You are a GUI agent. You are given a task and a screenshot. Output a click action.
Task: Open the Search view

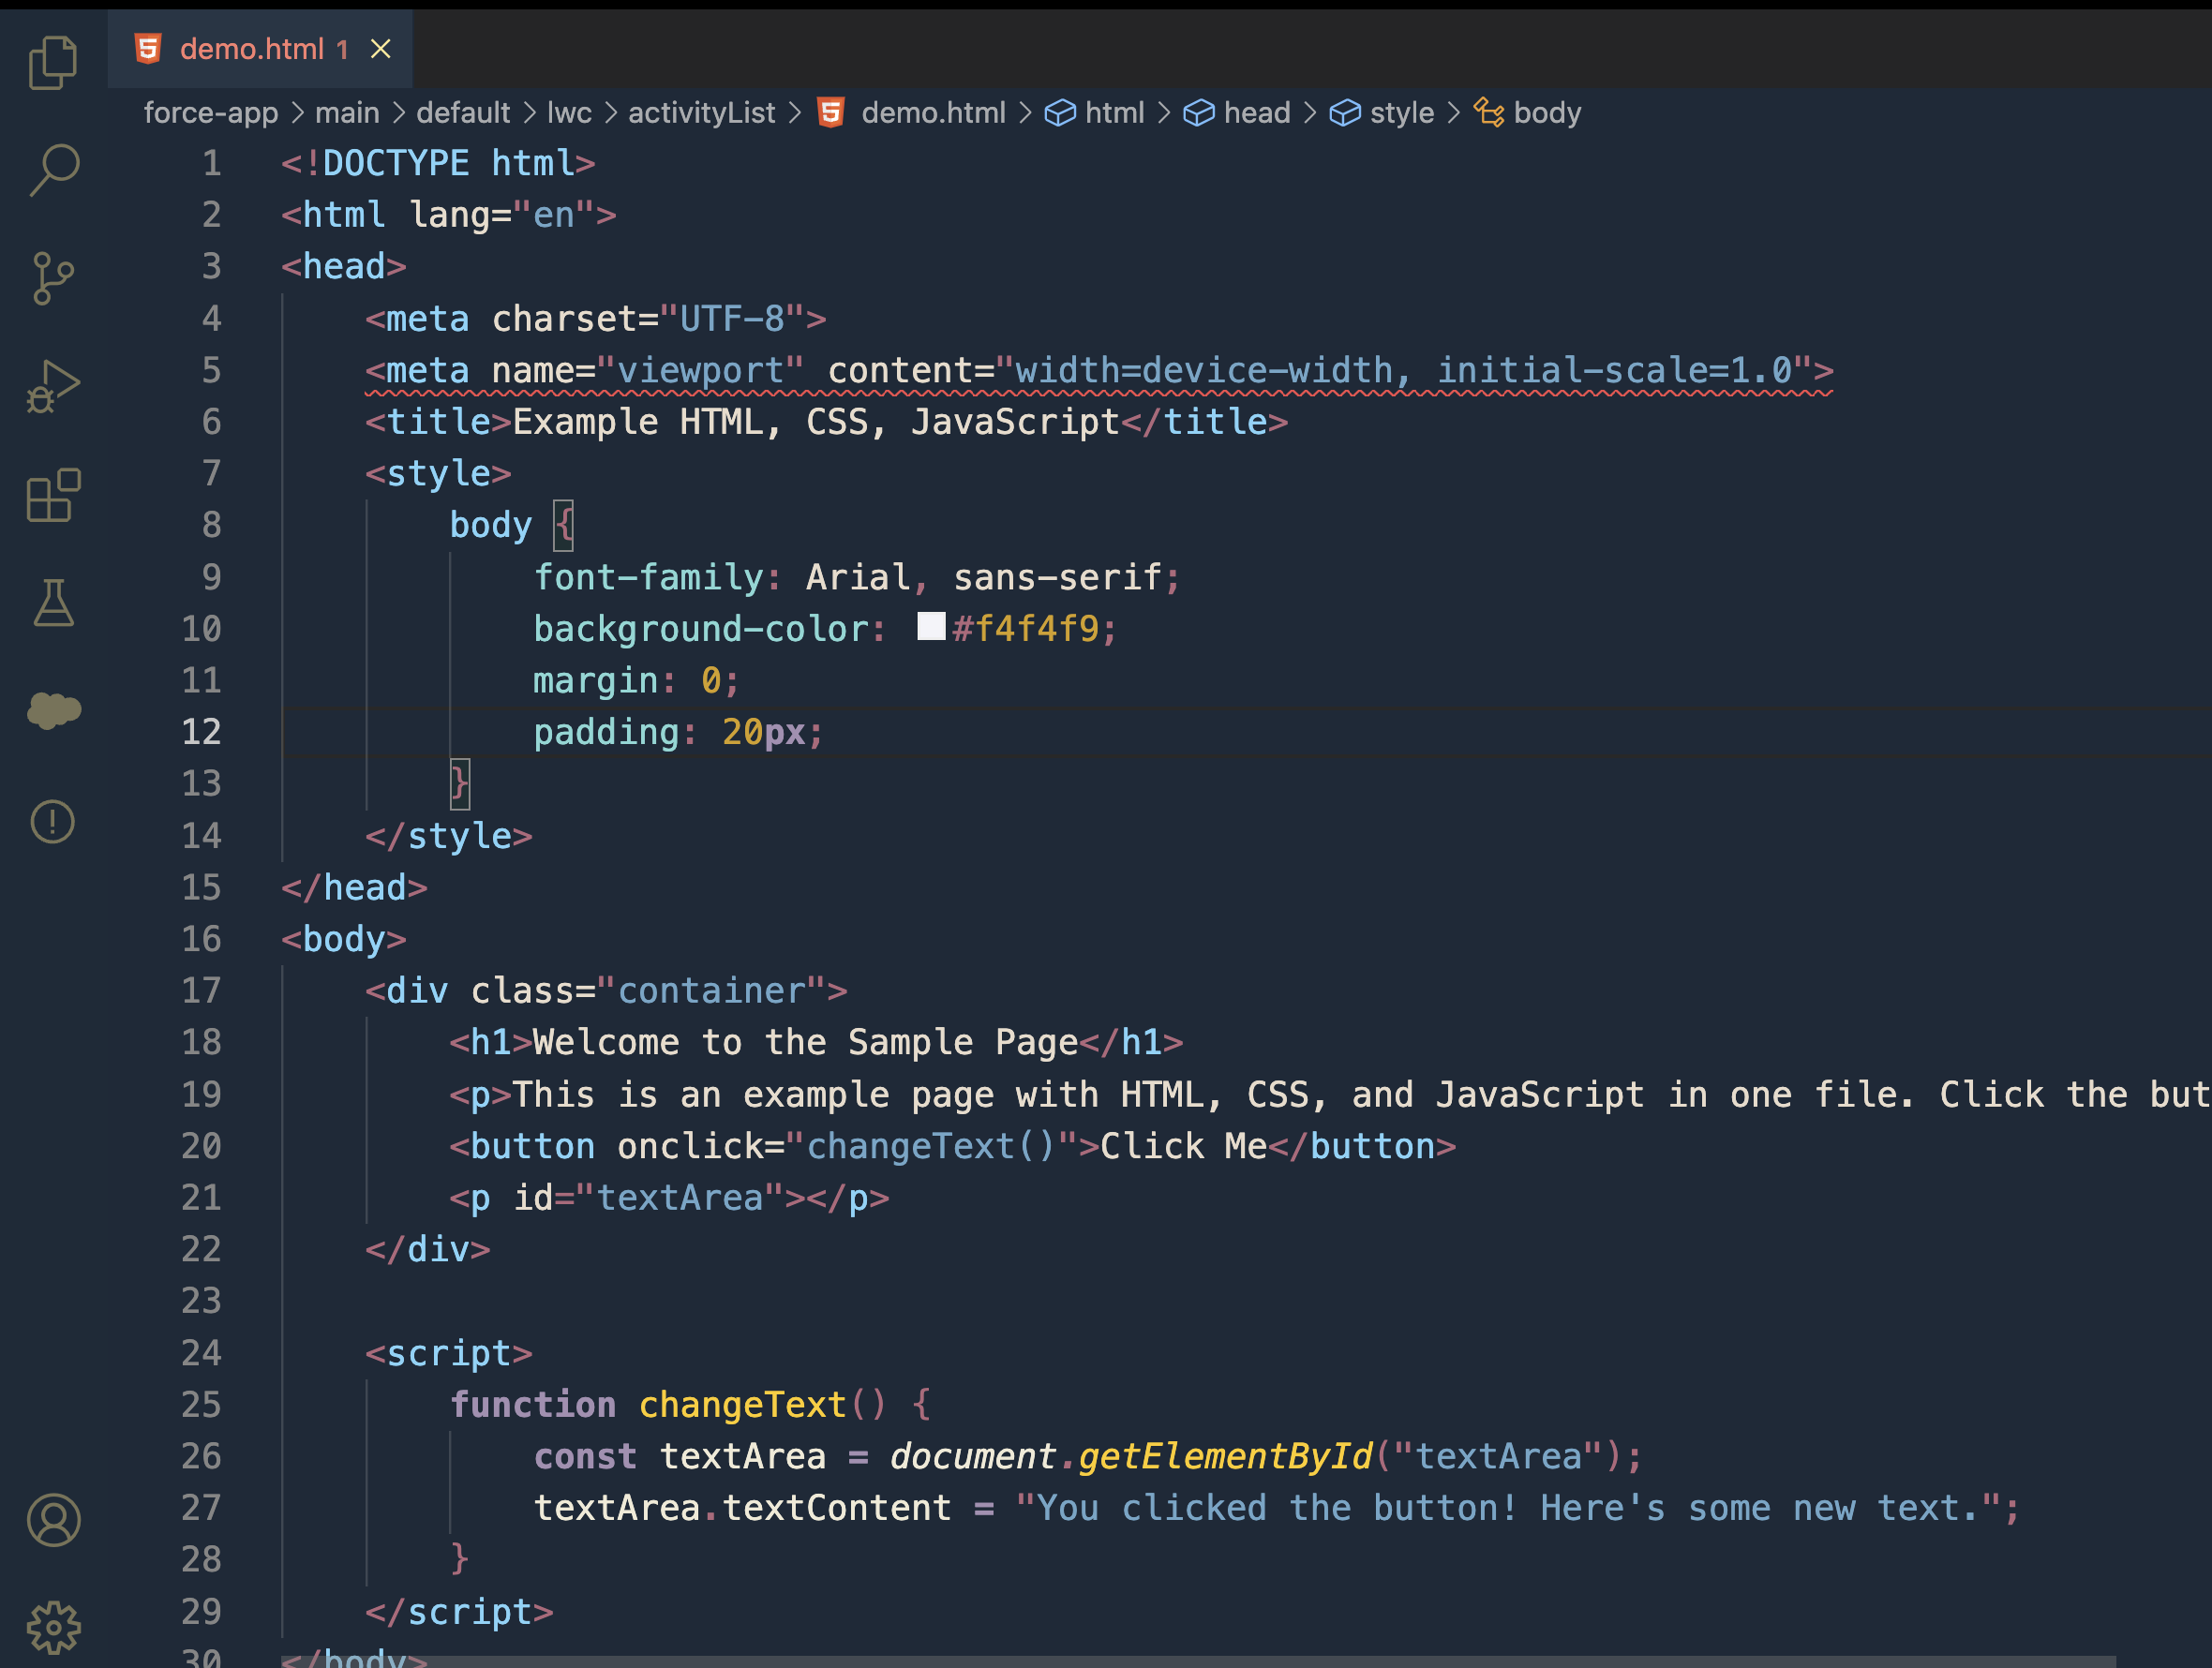(53, 170)
